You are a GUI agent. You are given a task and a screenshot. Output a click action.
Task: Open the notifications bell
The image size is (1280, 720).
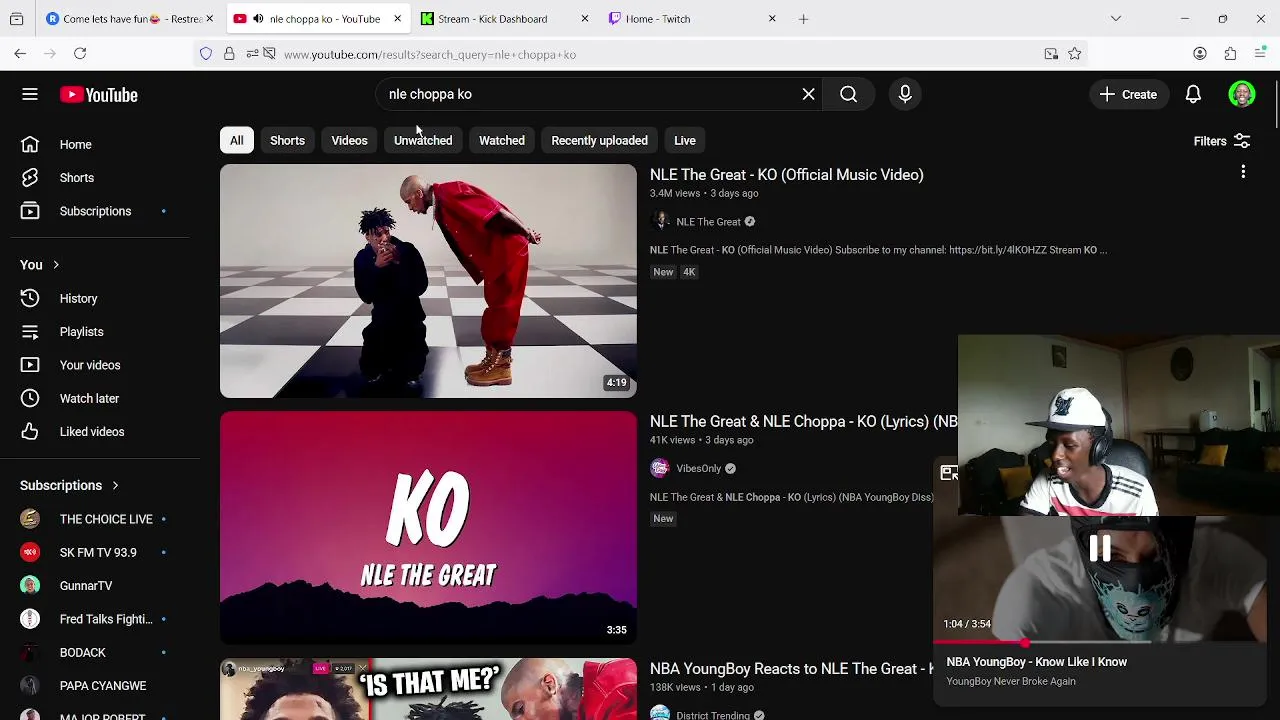pyautogui.click(x=1193, y=94)
